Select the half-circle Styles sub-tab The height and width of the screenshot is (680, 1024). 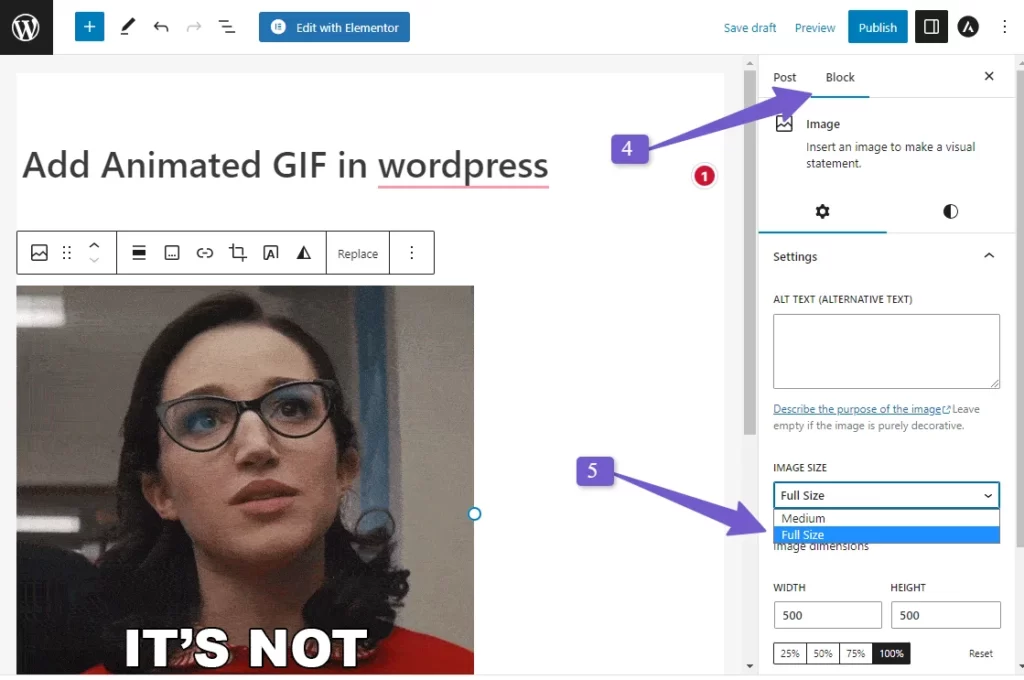(950, 212)
